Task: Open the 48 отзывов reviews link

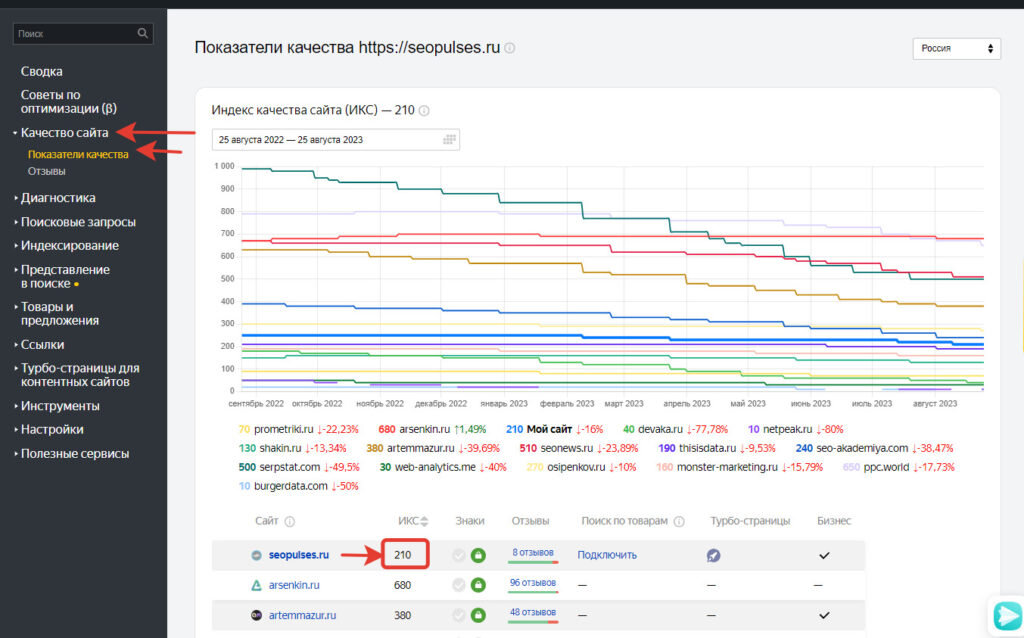Action: tap(533, 613)
